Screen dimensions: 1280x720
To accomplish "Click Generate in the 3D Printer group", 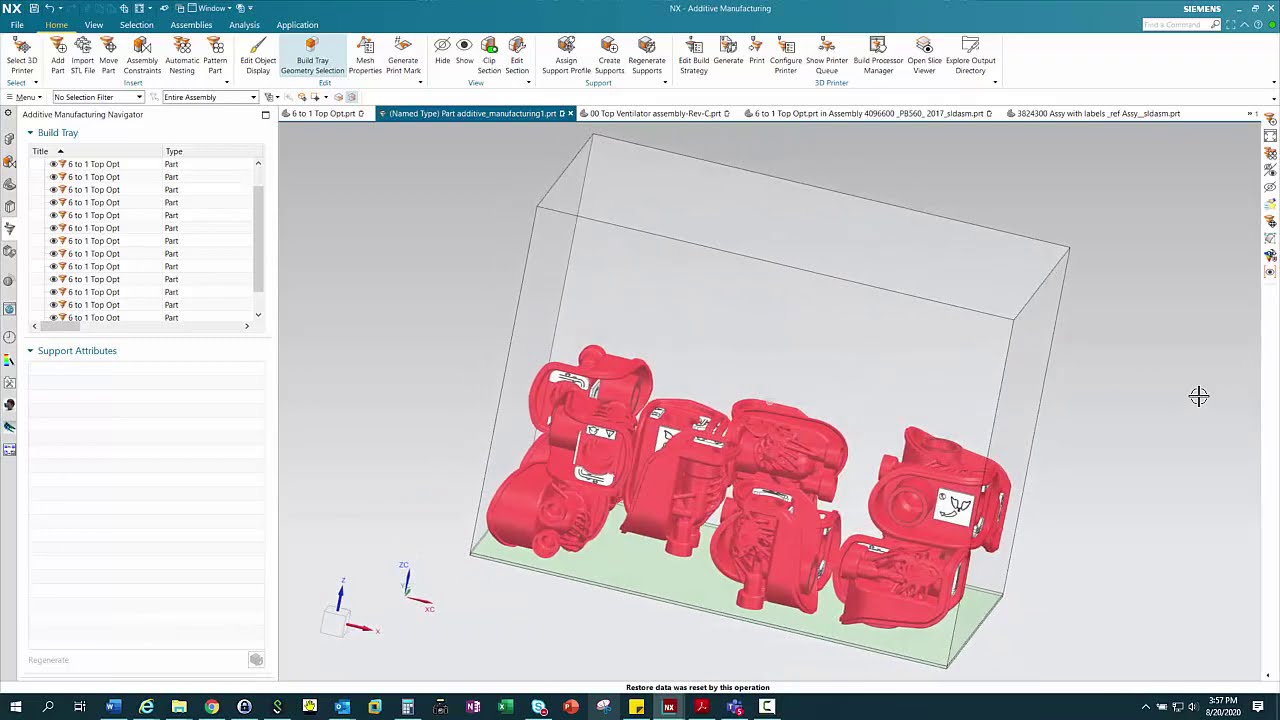I will click(x=728, y=50).
